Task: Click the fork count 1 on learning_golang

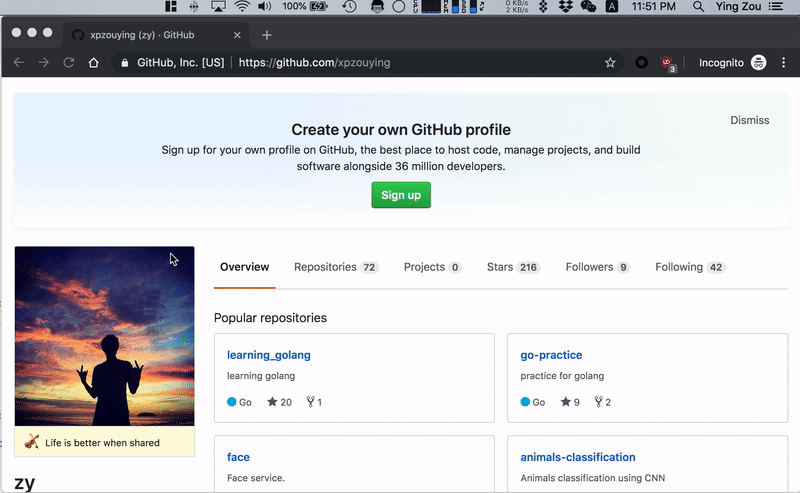Action: [x=314, y=402]
